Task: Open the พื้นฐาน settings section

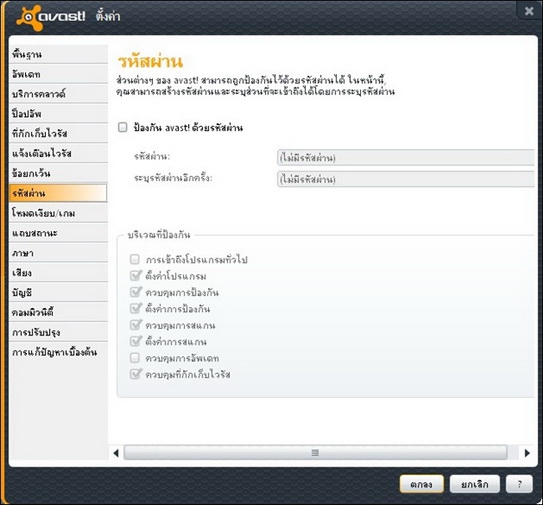Action: (58, 54)
